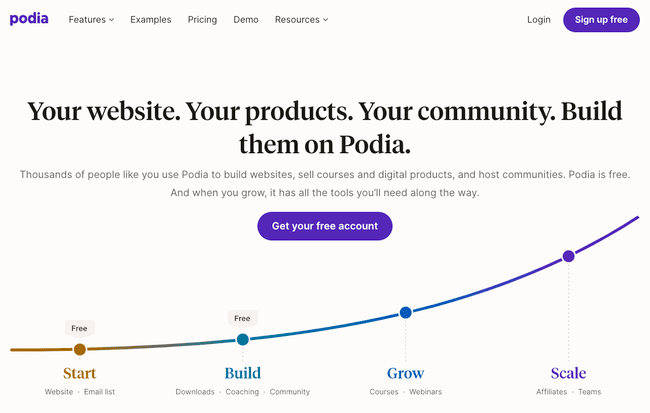Select the Scale stage heading
Image resolution: width=650 pixels, height=413 pixels.
[x=568, y=373]
